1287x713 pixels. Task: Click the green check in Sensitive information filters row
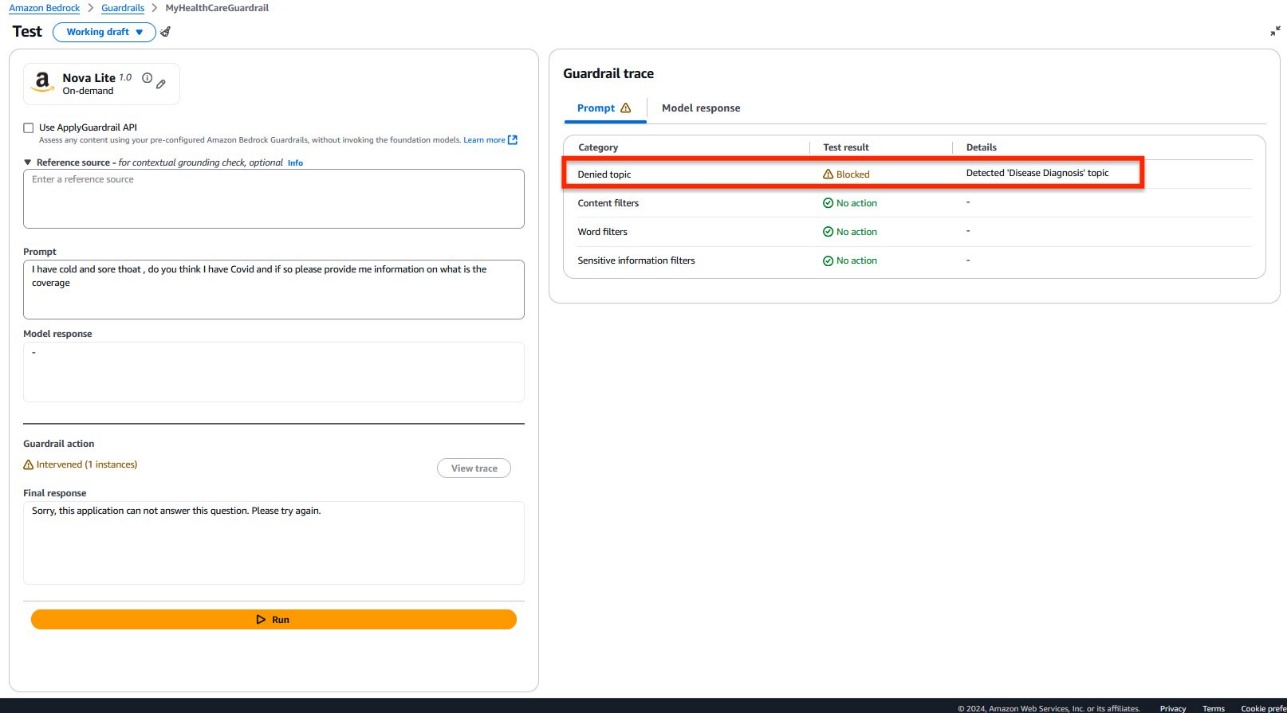tap(828, 261)
